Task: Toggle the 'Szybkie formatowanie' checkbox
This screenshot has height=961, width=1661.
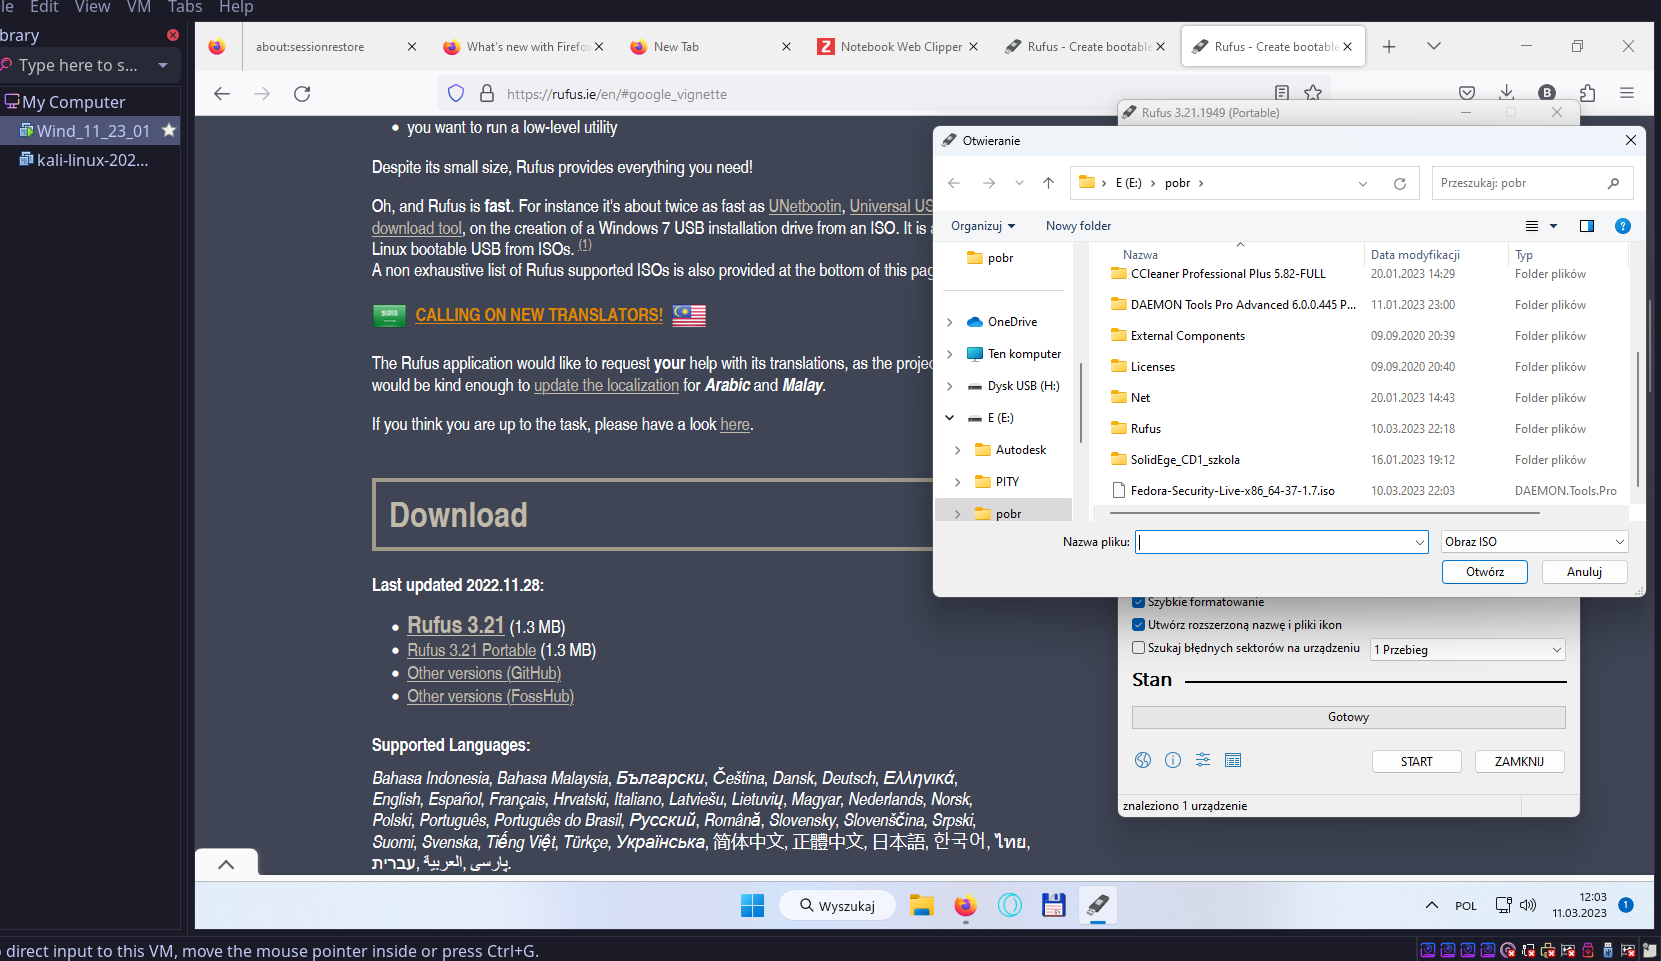Action: coord(1138,602)
